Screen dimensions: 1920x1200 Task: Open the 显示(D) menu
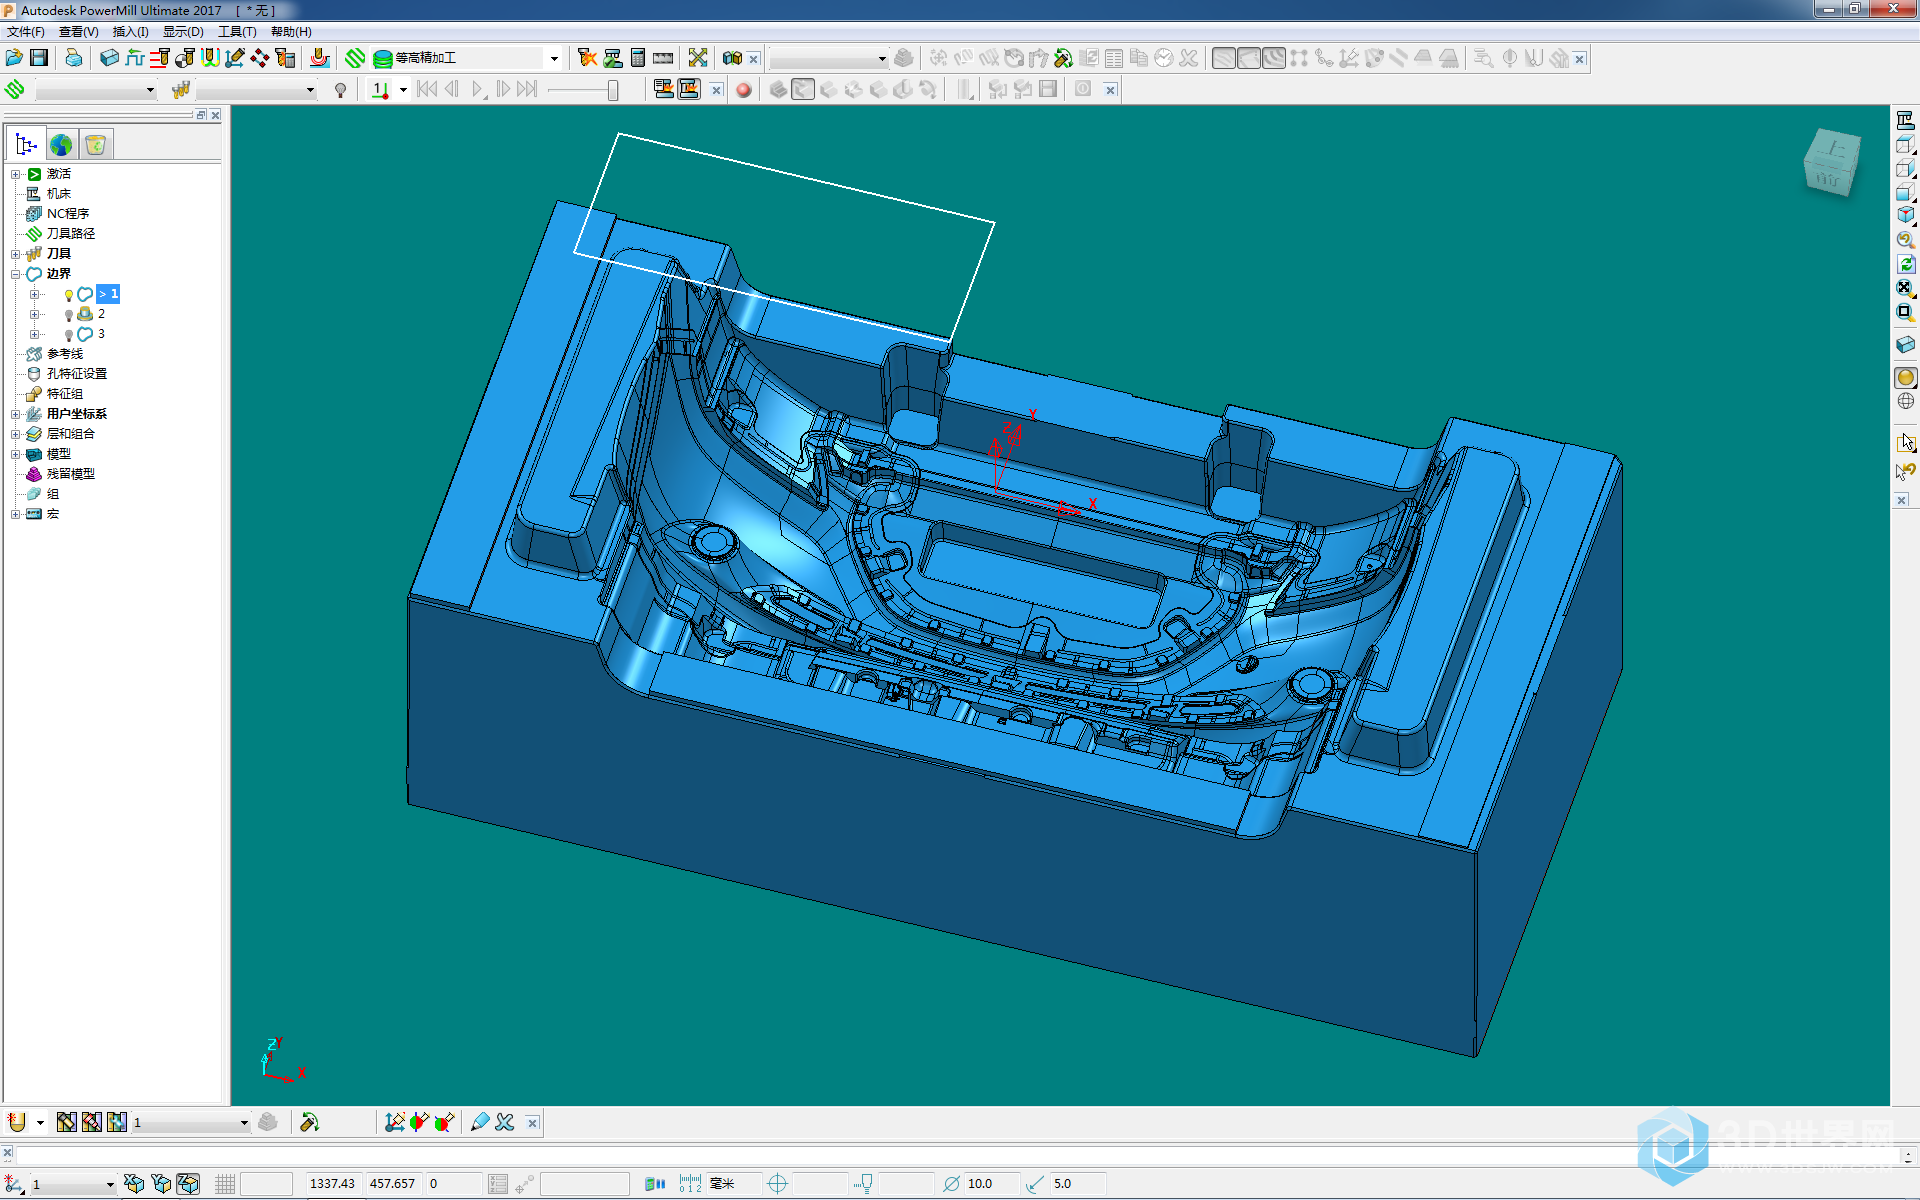[x=183, y=32]
